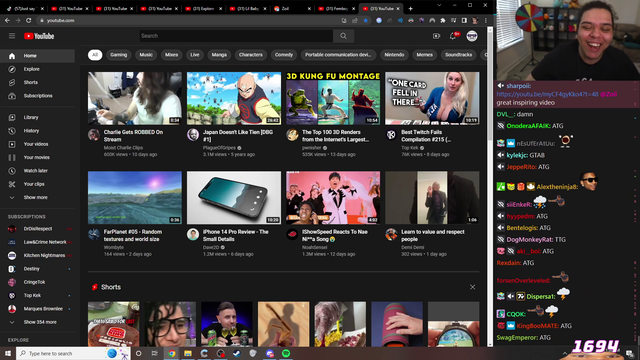The height and width of the screenshot is (360, 640).
Task: Select the Soundtracks filter chip
Action: [x=458, y=55]
